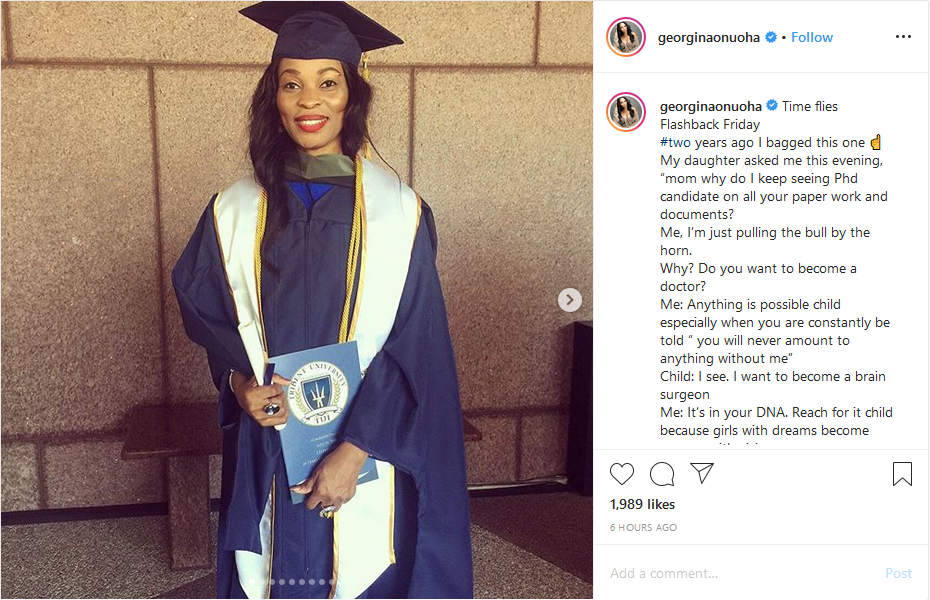Like the post with the heart icon
The width and height of the screenshot is (930, 600).
point(622,474)
